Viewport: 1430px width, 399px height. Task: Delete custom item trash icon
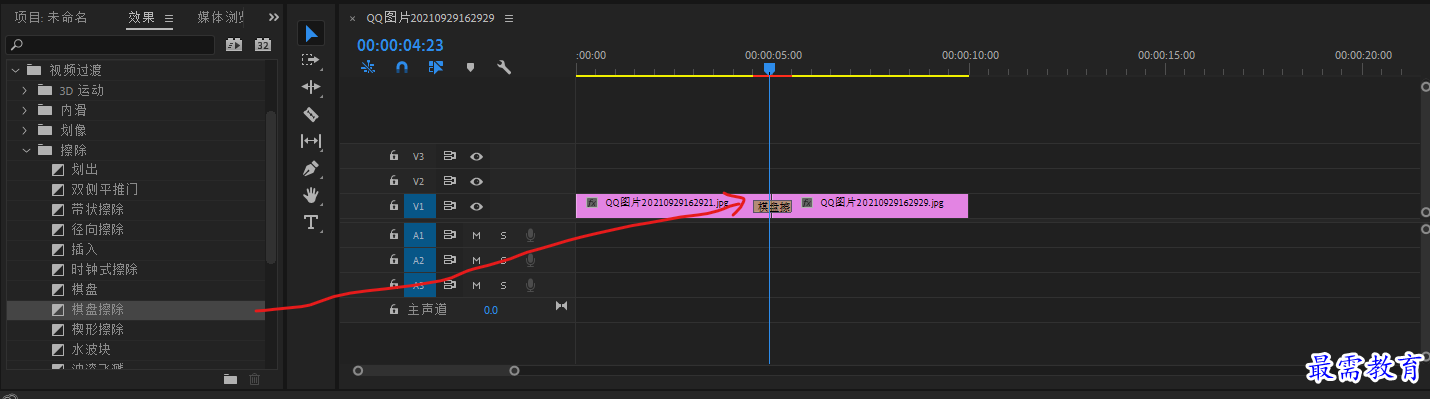255,379
